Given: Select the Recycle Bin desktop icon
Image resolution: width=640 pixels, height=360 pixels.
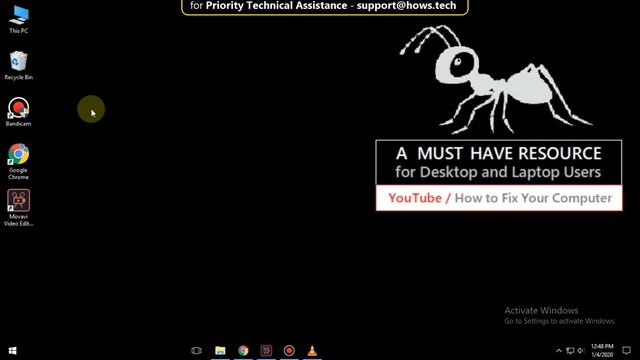Looking at the screenshot, I should pos(19,65).
